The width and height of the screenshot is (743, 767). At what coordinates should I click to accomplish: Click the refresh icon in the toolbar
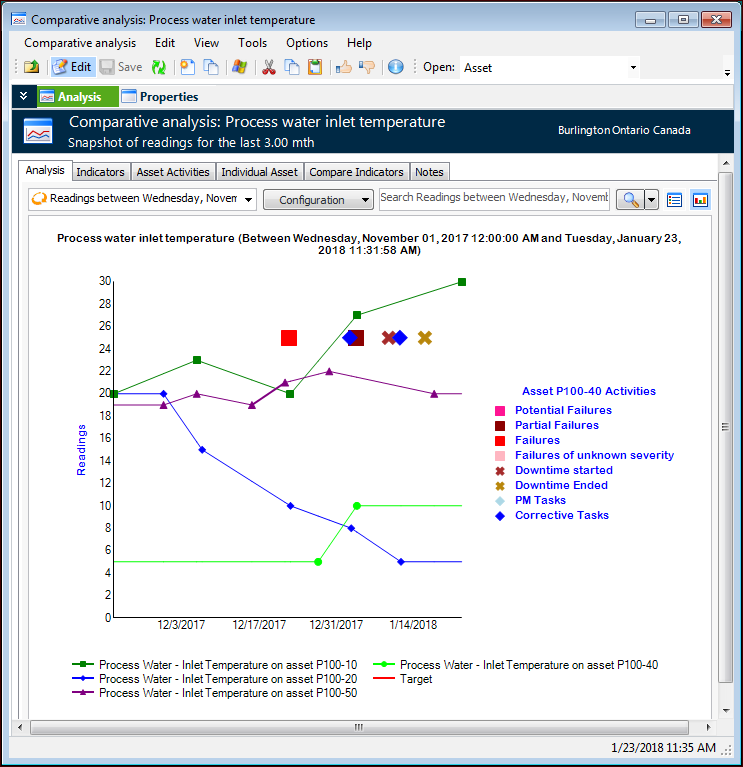coord(159,67)
